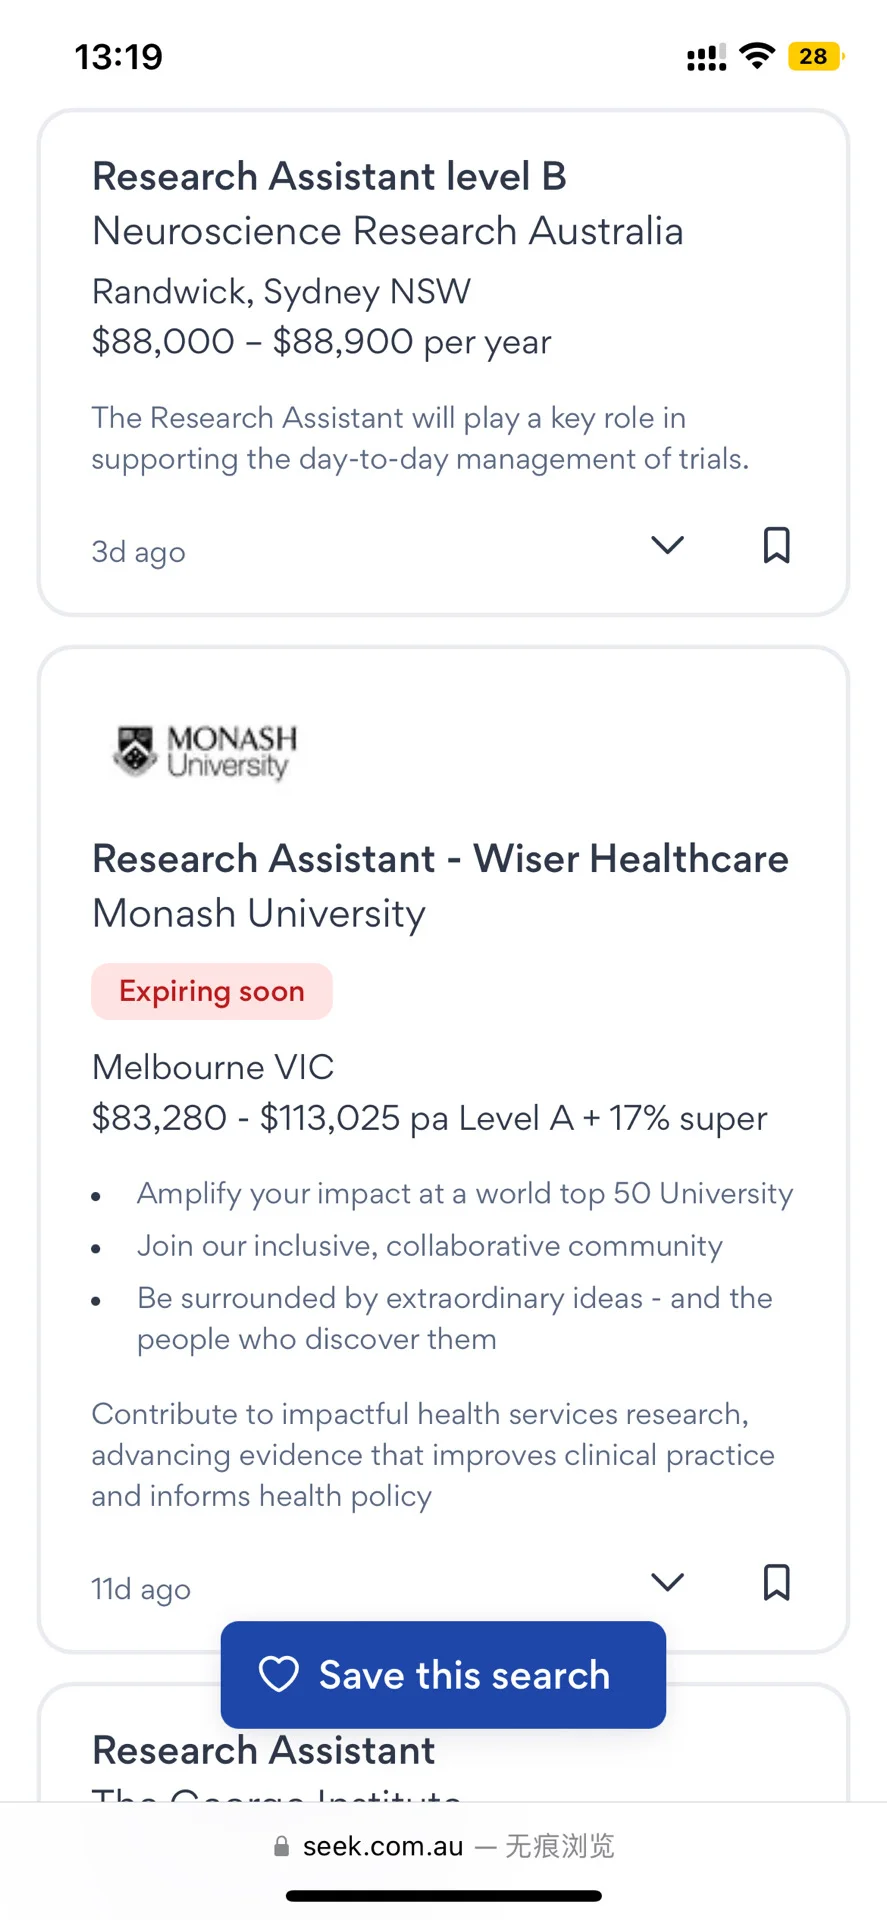Click the Save this search button
The width and height of the screenshot is (887, 1920).
coord(443,1675)
